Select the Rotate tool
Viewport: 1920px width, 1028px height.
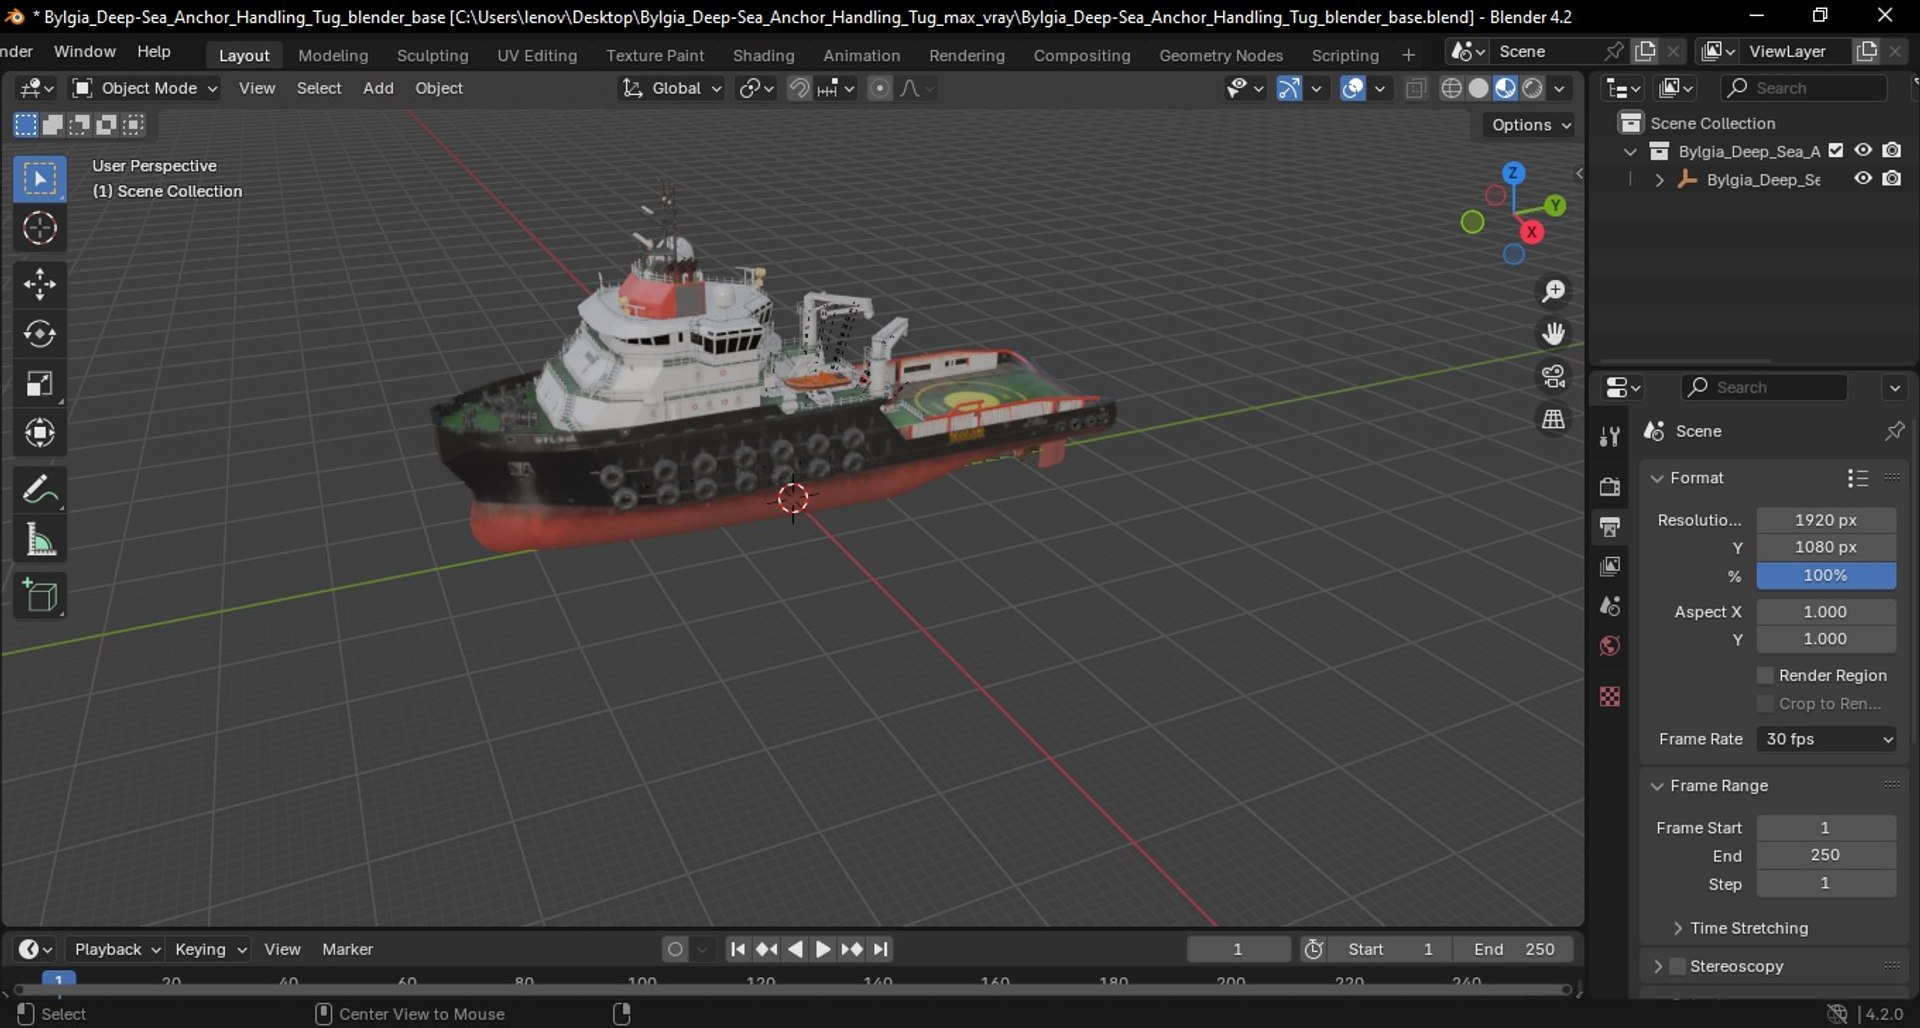[x=40, y=333]
